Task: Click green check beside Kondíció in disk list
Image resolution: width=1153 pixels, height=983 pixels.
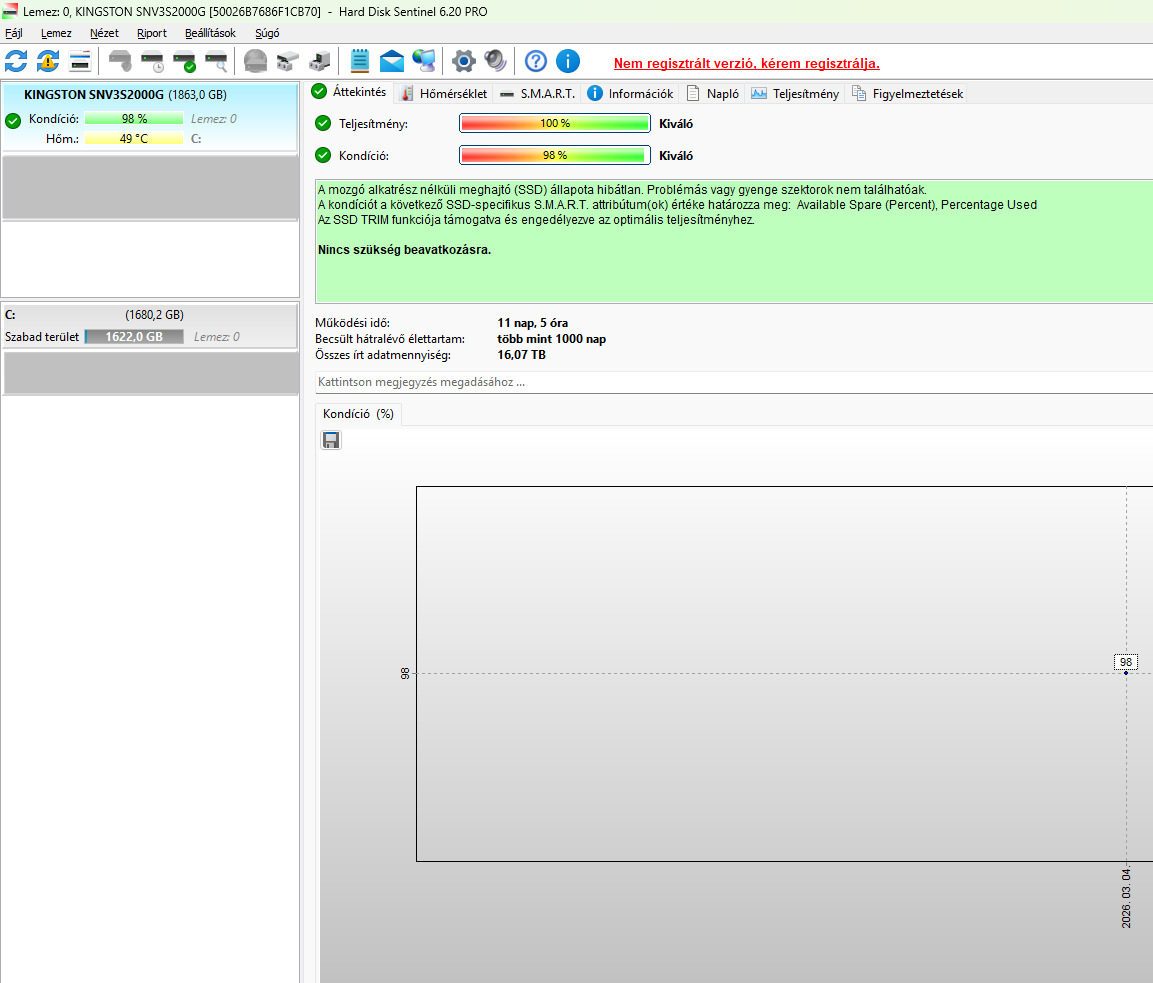Action: [x=13, y=121]
